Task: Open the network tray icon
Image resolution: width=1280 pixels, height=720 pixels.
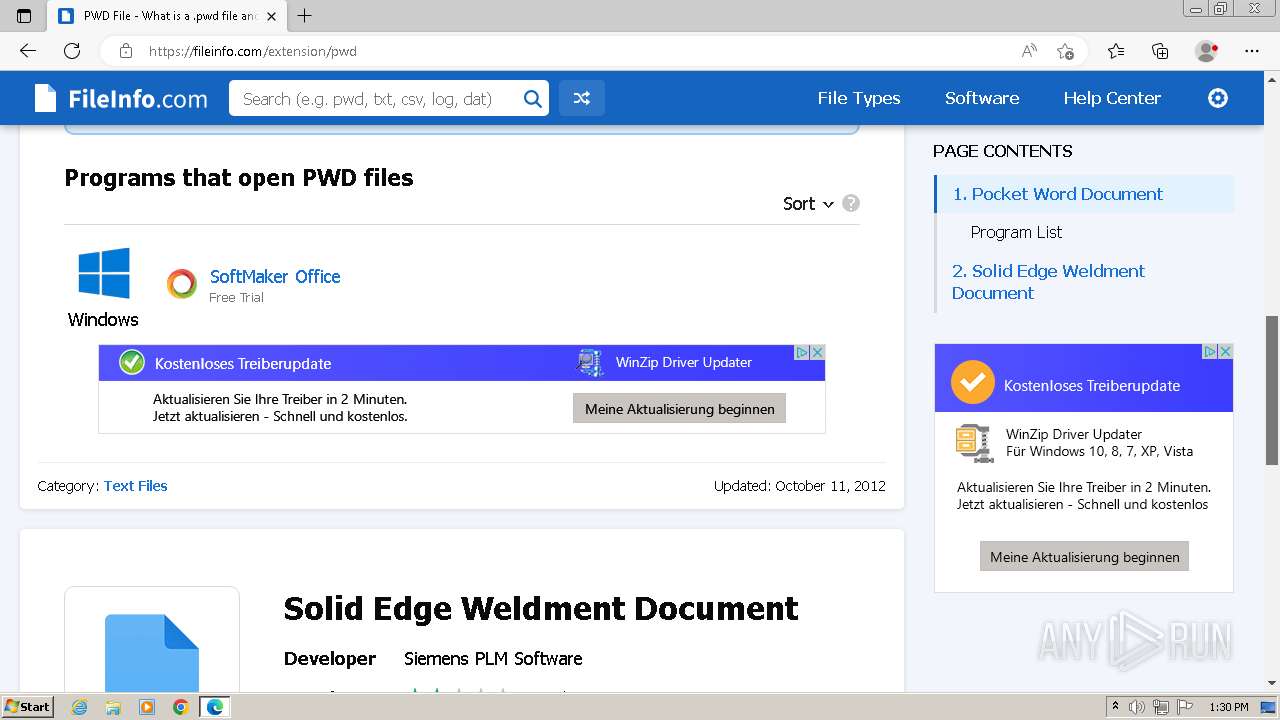Action: click(1161, 707)
